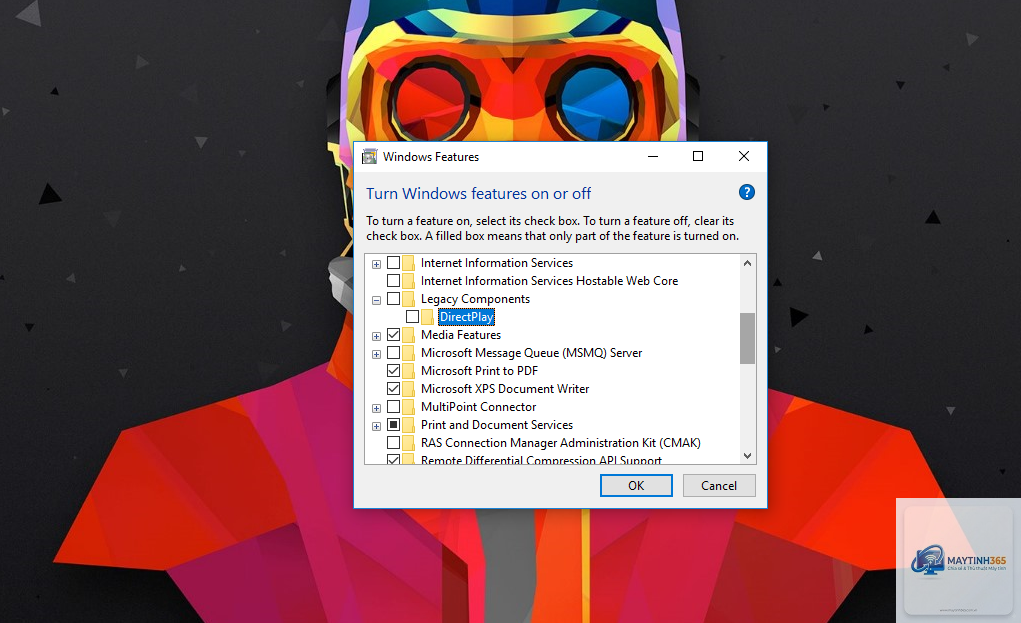Select the DirectPlay label
The width and height of the screenshot is (1021, 623).
(x=466, y=317)
